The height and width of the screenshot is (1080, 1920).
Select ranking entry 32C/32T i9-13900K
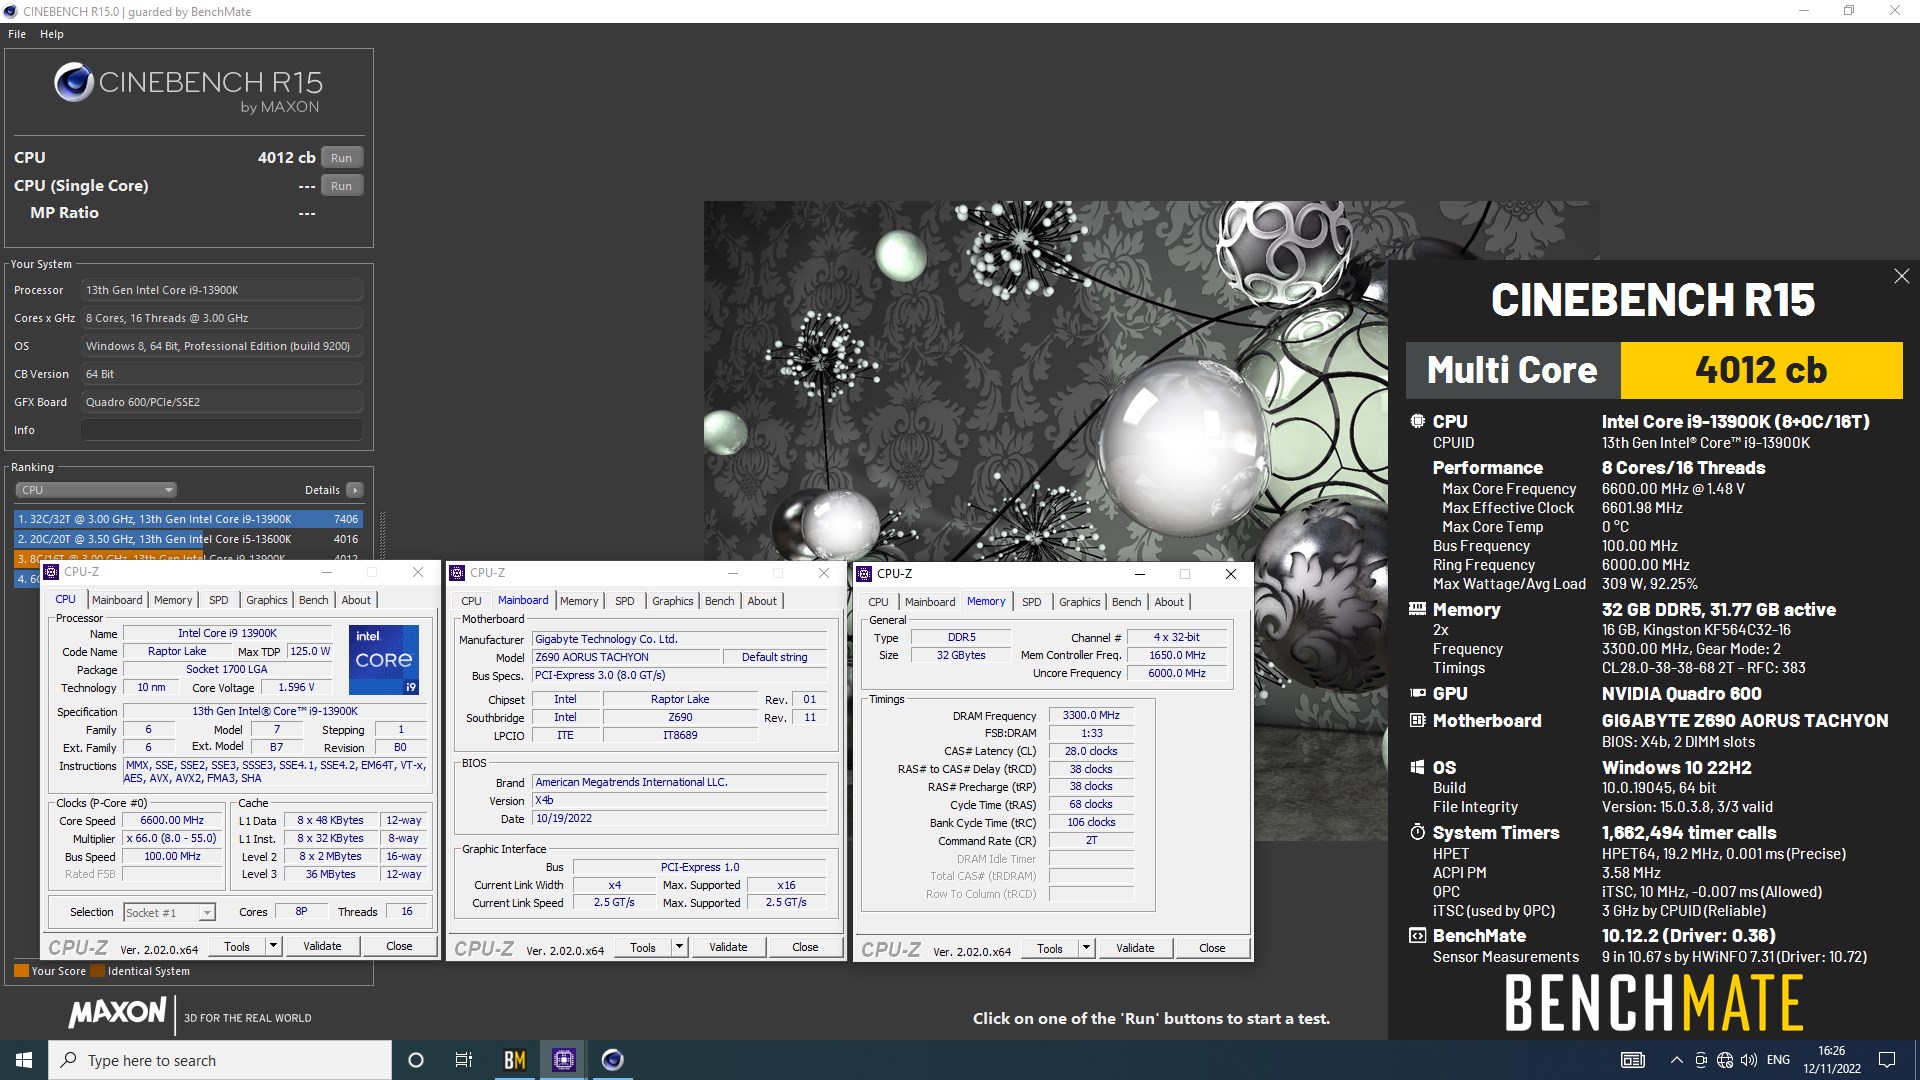pos(188,519)
